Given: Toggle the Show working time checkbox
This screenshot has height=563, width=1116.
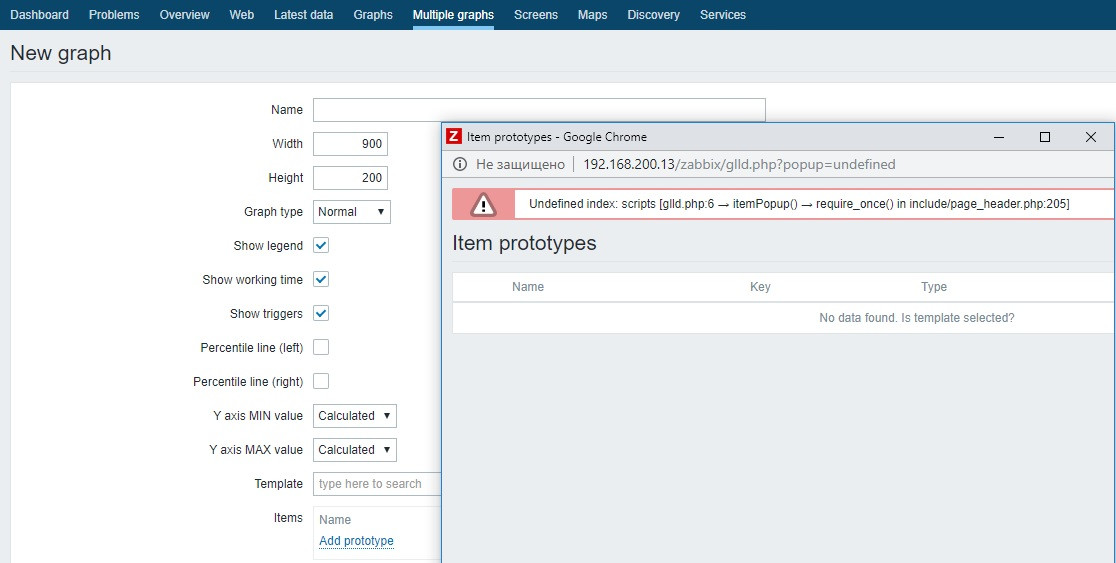Looking at the screenshot, I should [x=321, y=280].
